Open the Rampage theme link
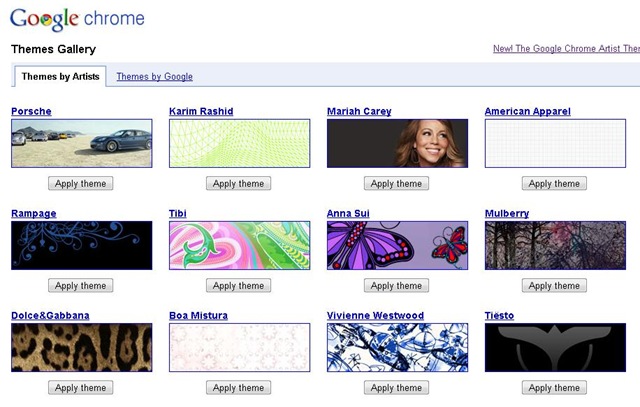The image size is (640, 407). (x=34, y=213)
